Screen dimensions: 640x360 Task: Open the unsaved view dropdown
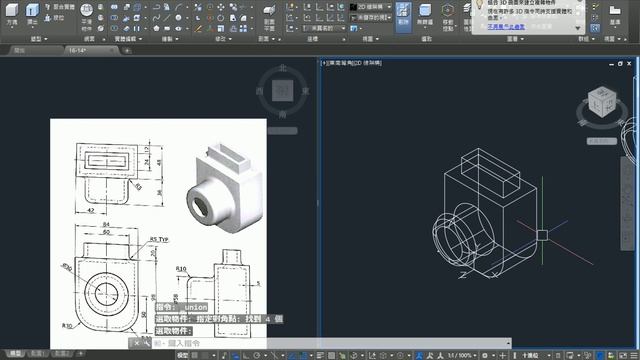click(371, 18)
